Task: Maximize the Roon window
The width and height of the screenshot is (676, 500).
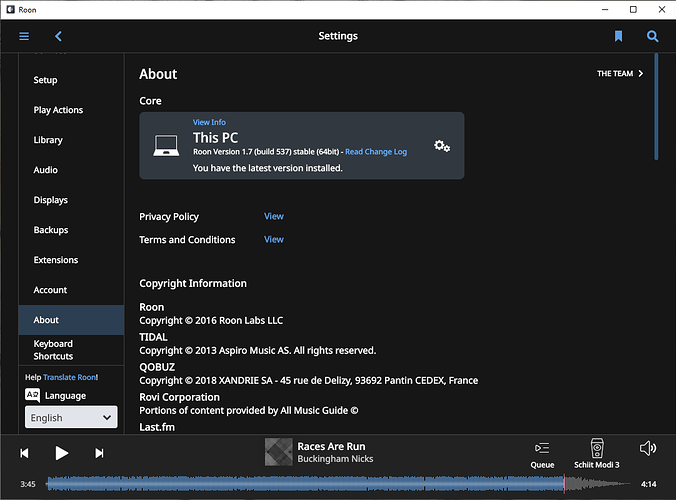Action: click(x=633, y=9)
